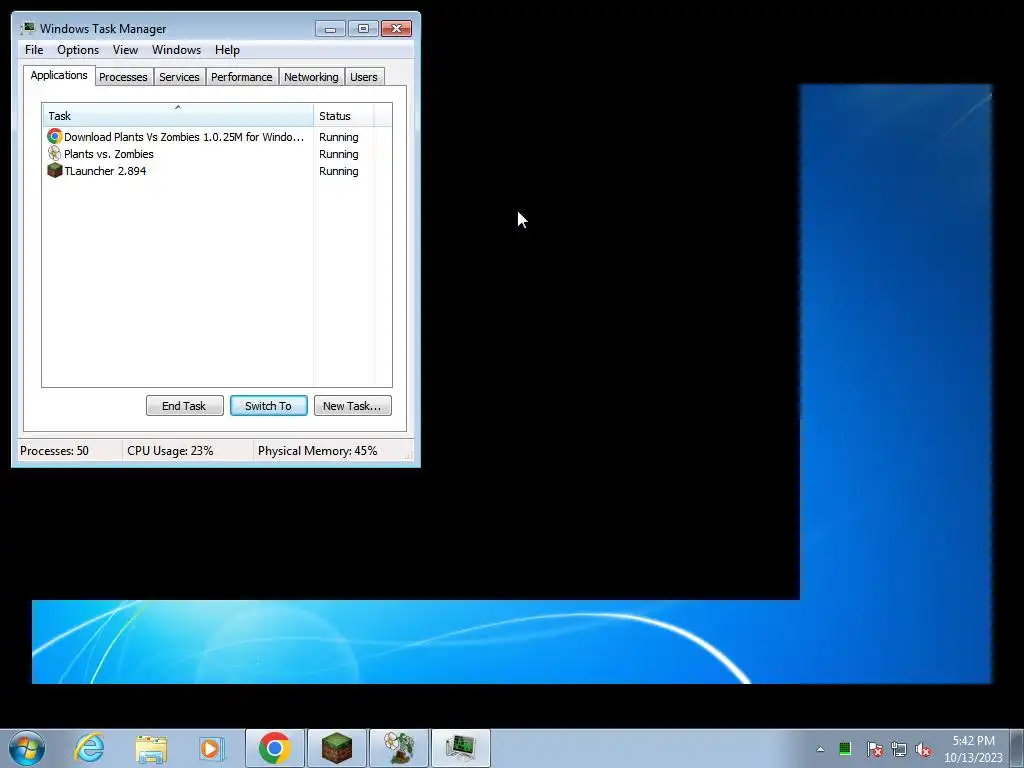1024x768 pixels.
Task: Close the Windows Task Manager window
Action: click(x=396, y=29)
